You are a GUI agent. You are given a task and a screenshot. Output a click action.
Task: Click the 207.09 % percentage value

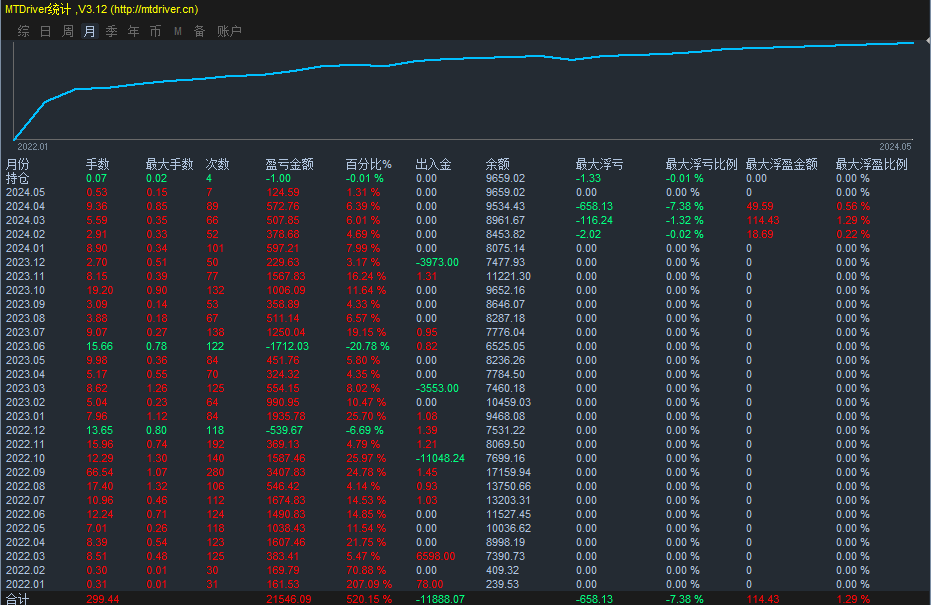tap(369, 584)
